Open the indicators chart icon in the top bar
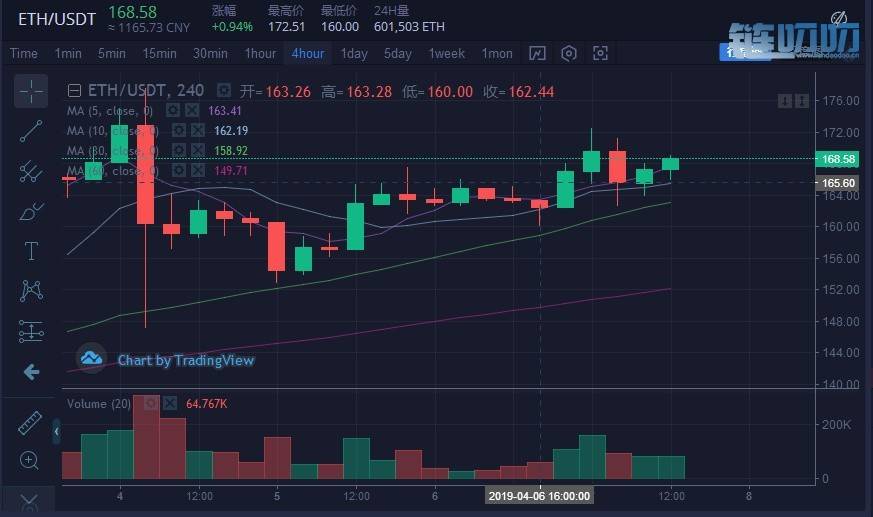The image size is (873, 517). coord(538,53)
